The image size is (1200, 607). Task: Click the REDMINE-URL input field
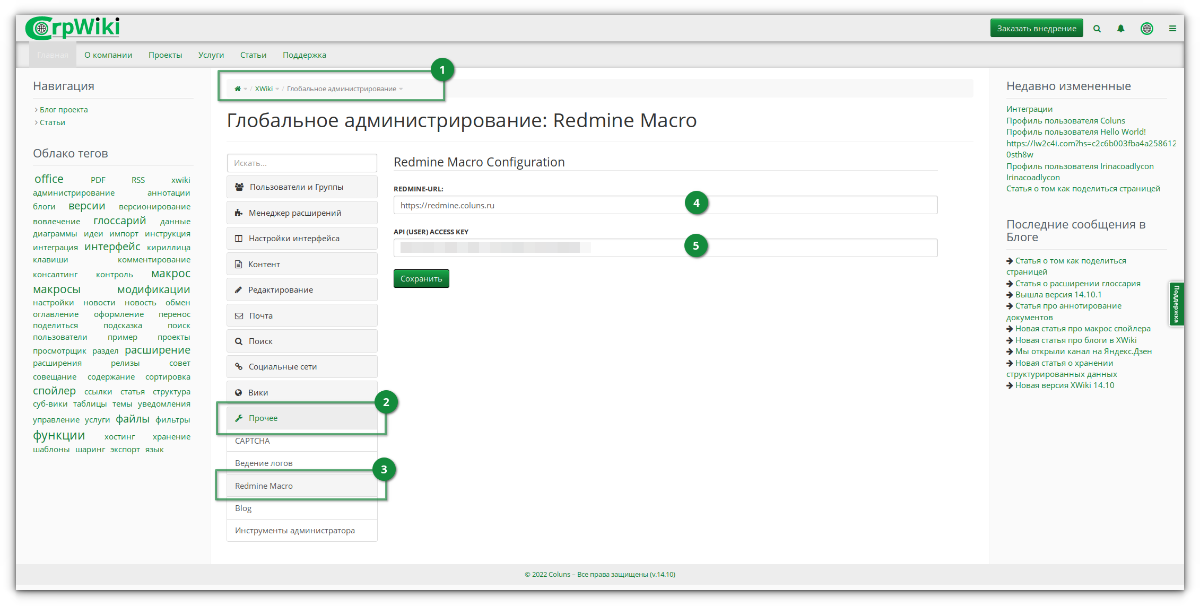point(665,205)
